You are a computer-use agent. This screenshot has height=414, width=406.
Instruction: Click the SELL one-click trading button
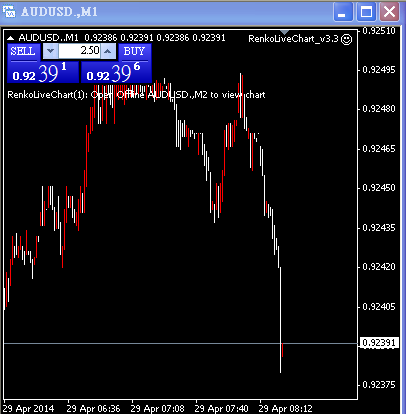tap(23, 52)
